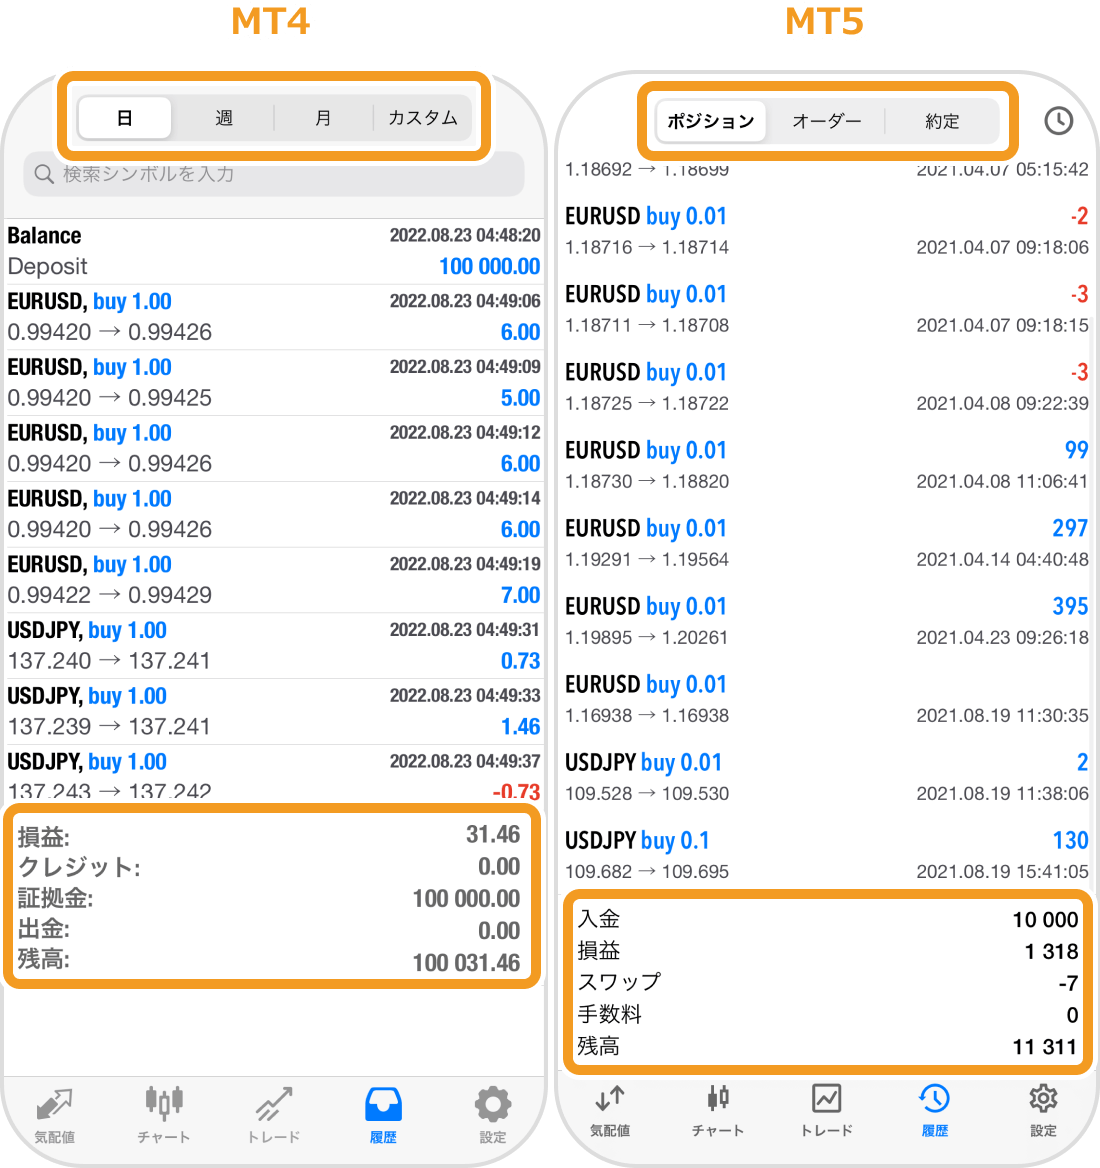
Task: Tap the MT4 出金 summary row
Action: point(269,930)
